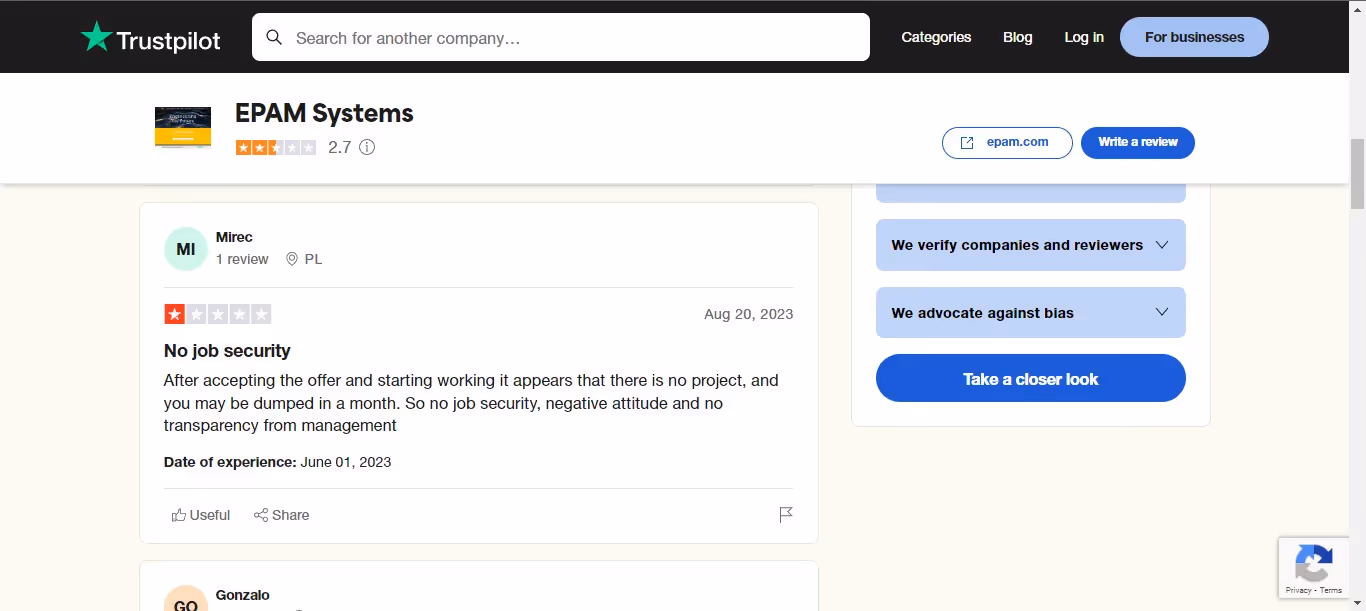Click the PL location pin icon
Viewport: 1366px width, 611px height.
(x=292, y=259)
